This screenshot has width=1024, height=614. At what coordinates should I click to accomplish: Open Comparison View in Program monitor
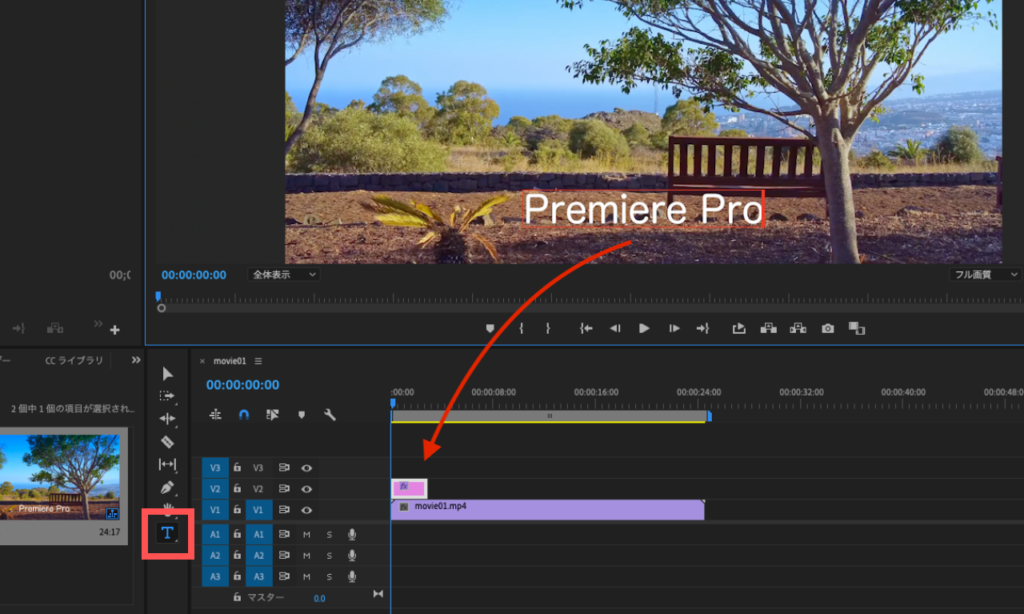(857, 329)
